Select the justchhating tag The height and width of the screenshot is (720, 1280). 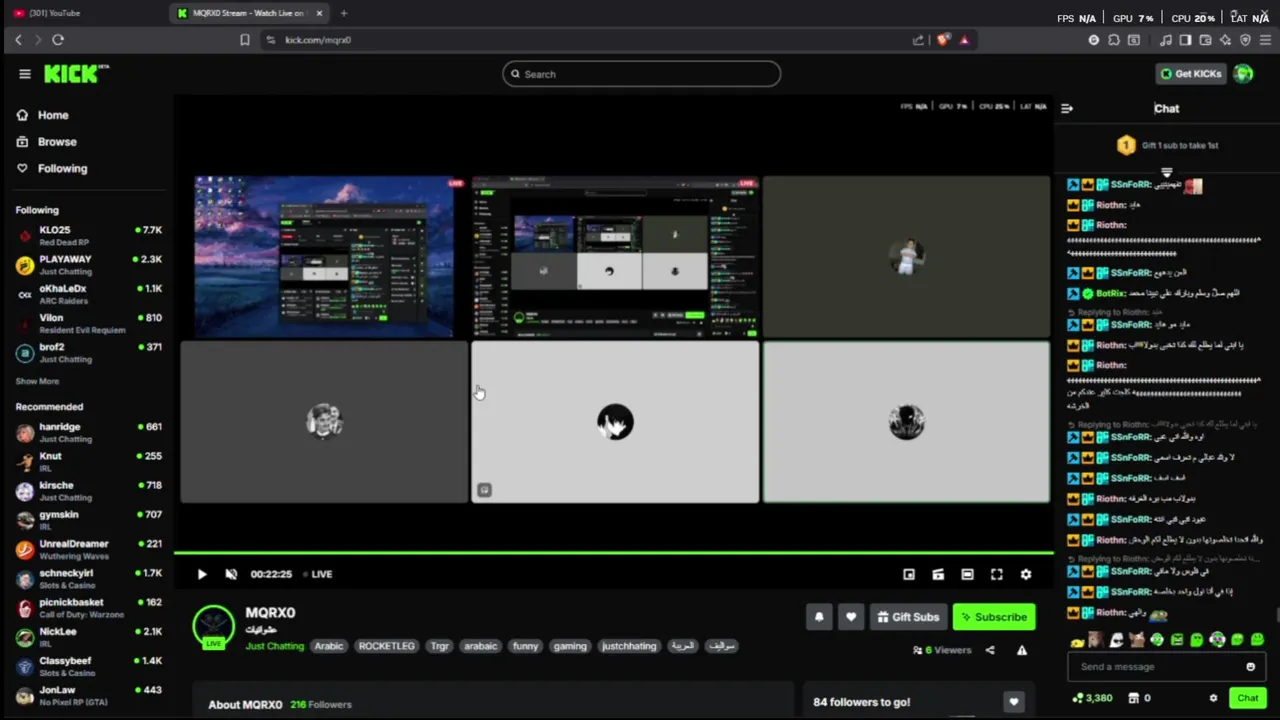point(629,646)
